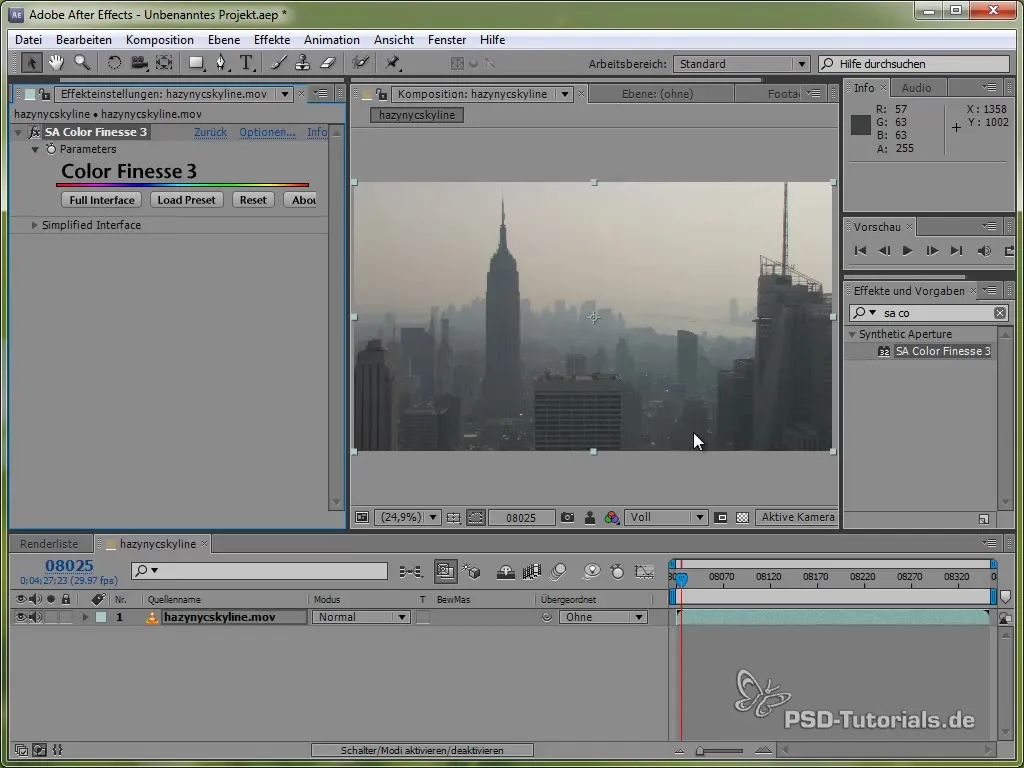Open the magnification (24,9%) dropdown
1024x768 pixels.
pyautogui.click(x=408, y=517)
